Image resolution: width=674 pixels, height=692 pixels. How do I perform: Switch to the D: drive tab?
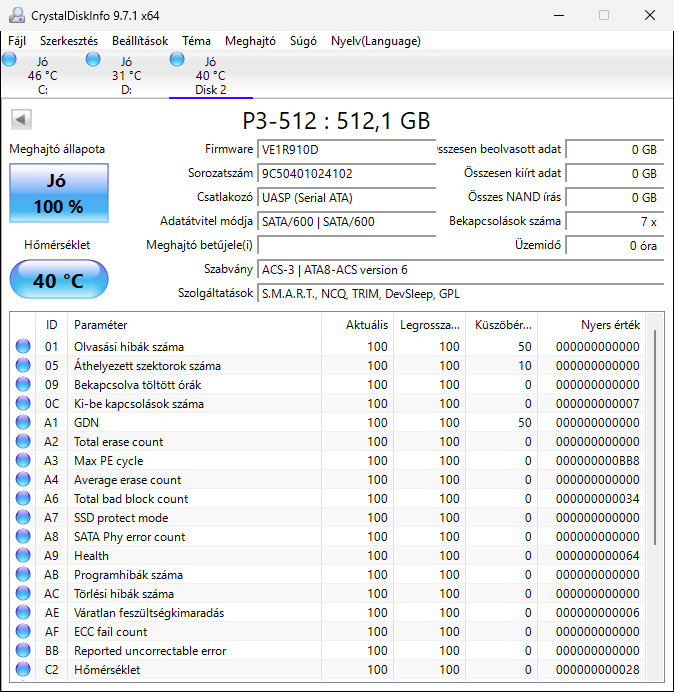[126, 75]
